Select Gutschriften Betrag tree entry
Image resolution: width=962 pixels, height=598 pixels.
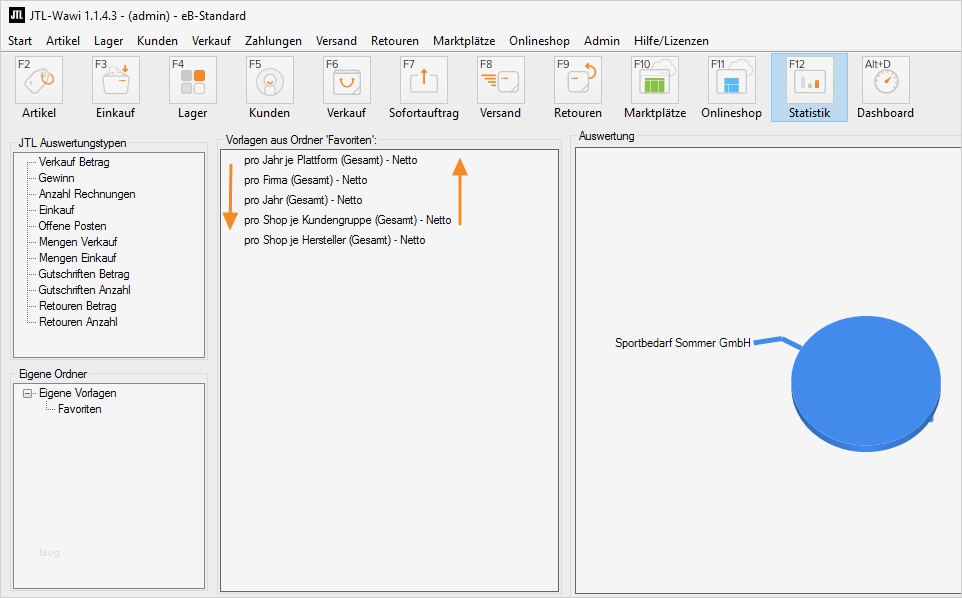point(84,274)
